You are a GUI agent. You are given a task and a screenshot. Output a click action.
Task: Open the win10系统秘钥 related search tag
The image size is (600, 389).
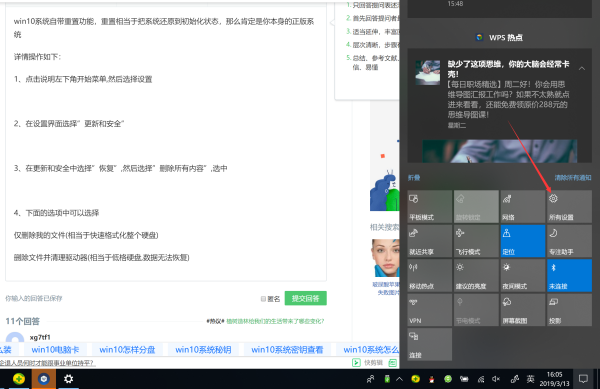(203, 350)
